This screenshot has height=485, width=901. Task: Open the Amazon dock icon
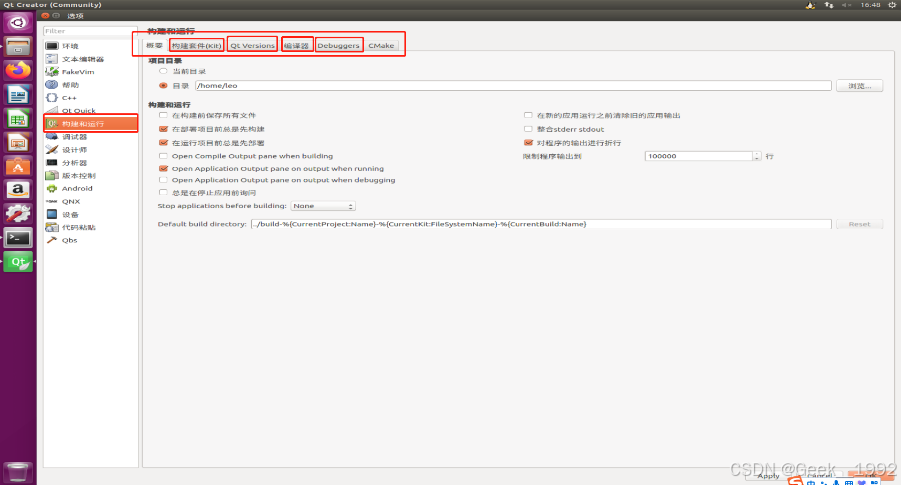click(x=18, y=190)
